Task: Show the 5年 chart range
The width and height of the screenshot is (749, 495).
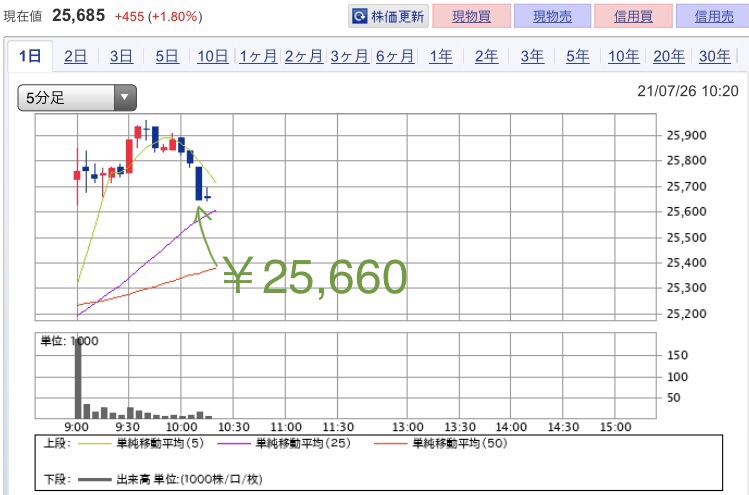Action: point(578,56)
